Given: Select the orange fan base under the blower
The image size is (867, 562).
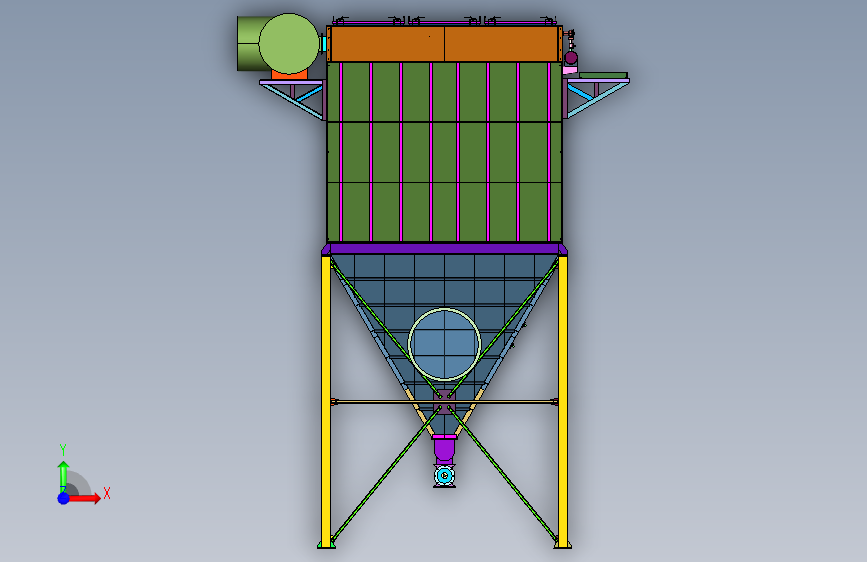Looking at the screenshot, I should (x=289, y=75).
